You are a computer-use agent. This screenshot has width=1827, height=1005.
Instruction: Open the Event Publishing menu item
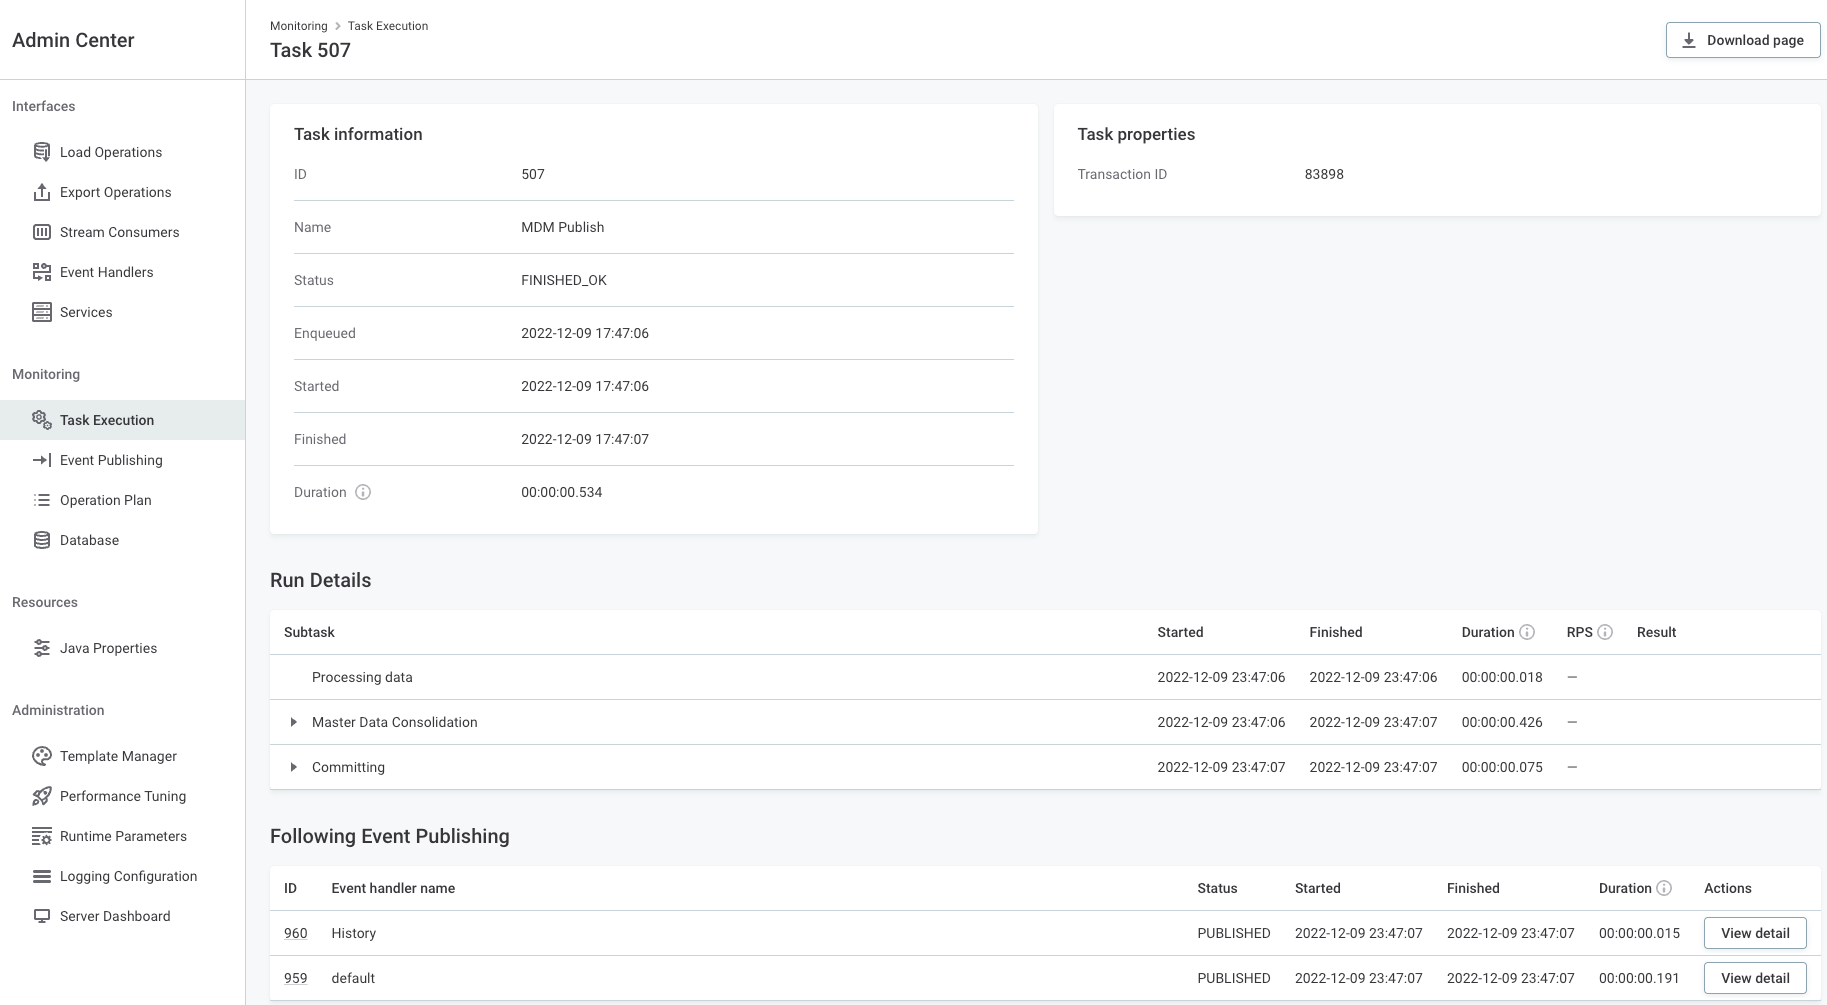[111, 460]
